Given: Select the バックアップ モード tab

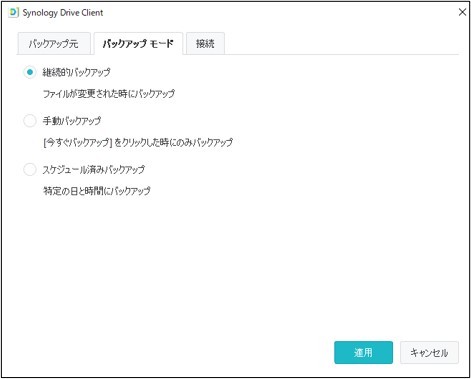Looking at the screenshot, I should [x=138, y=43].
